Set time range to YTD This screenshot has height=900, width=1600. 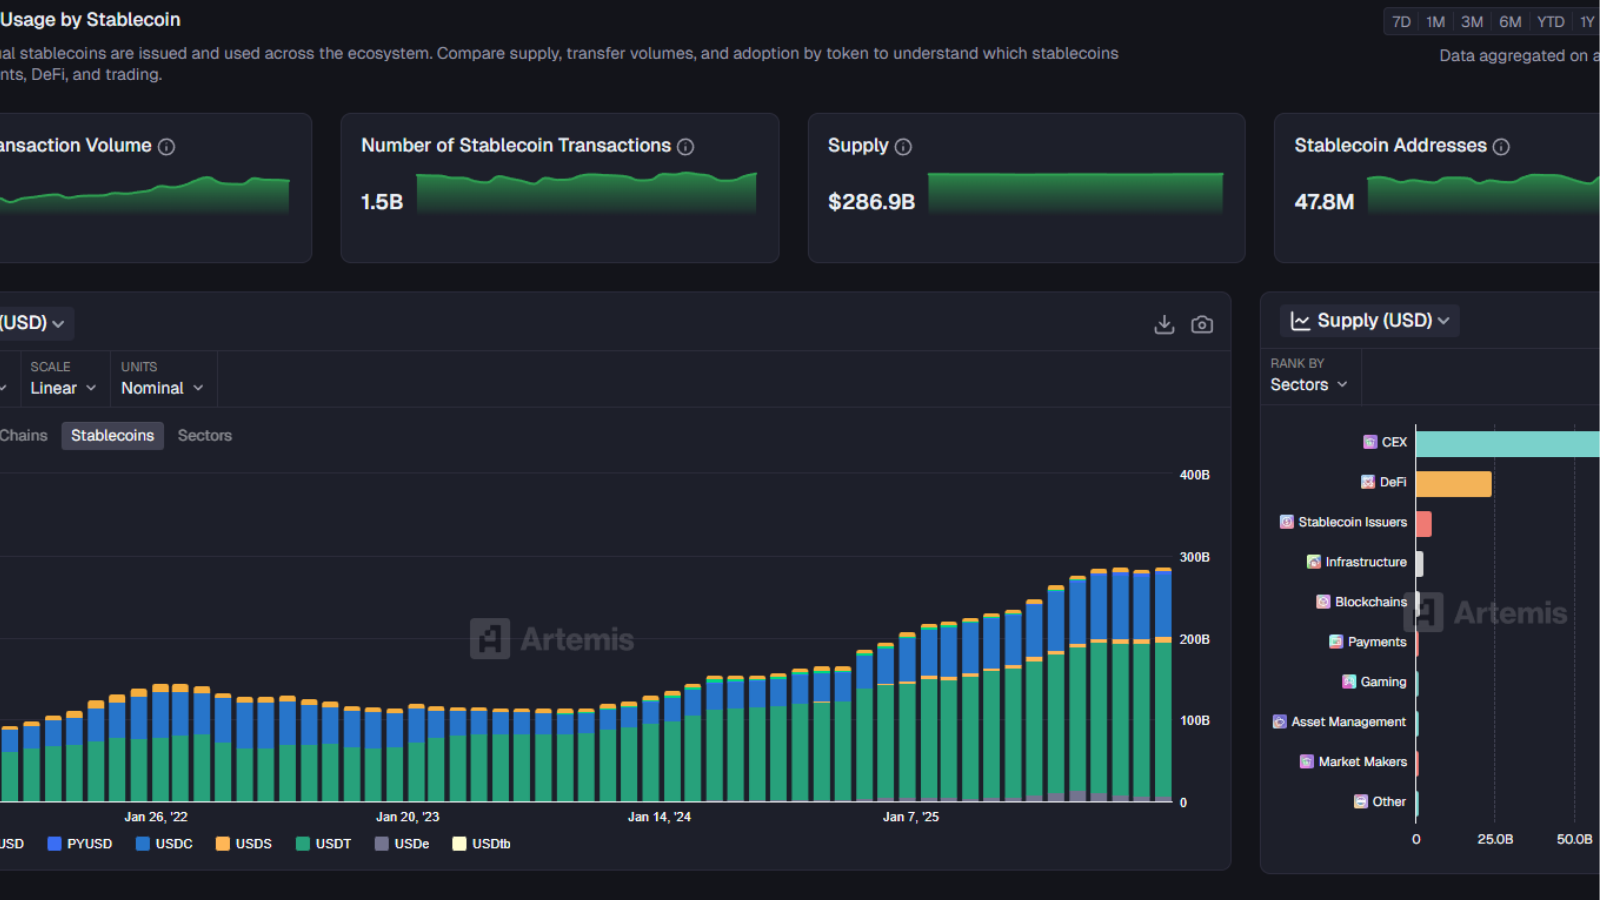pos(1551,22)
